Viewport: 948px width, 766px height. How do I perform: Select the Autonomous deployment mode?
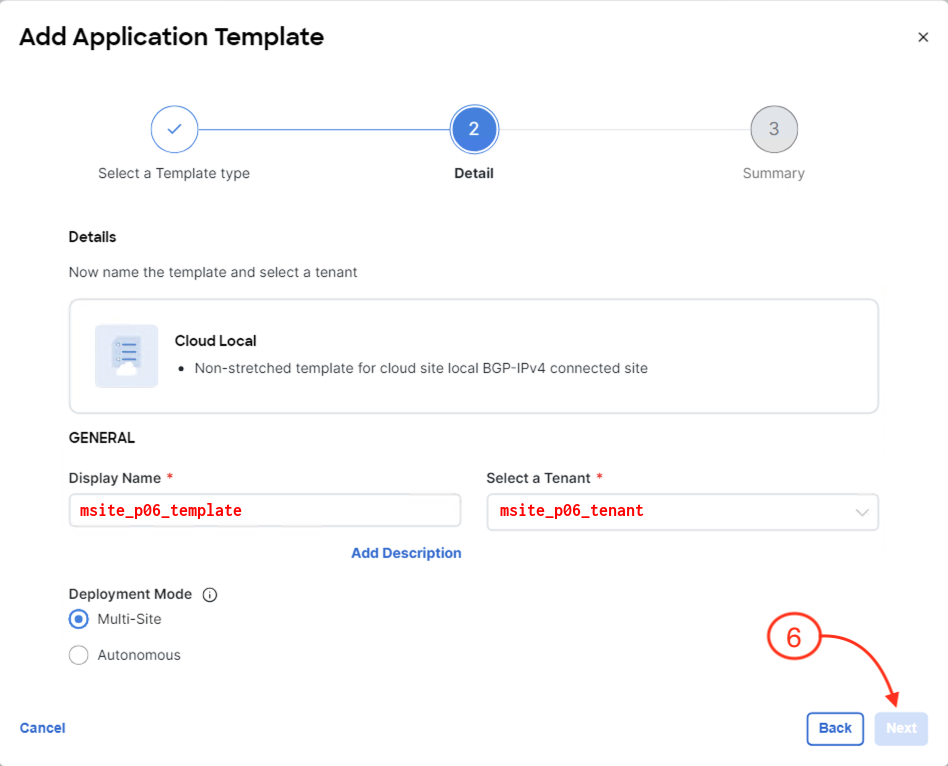(79, 655)
